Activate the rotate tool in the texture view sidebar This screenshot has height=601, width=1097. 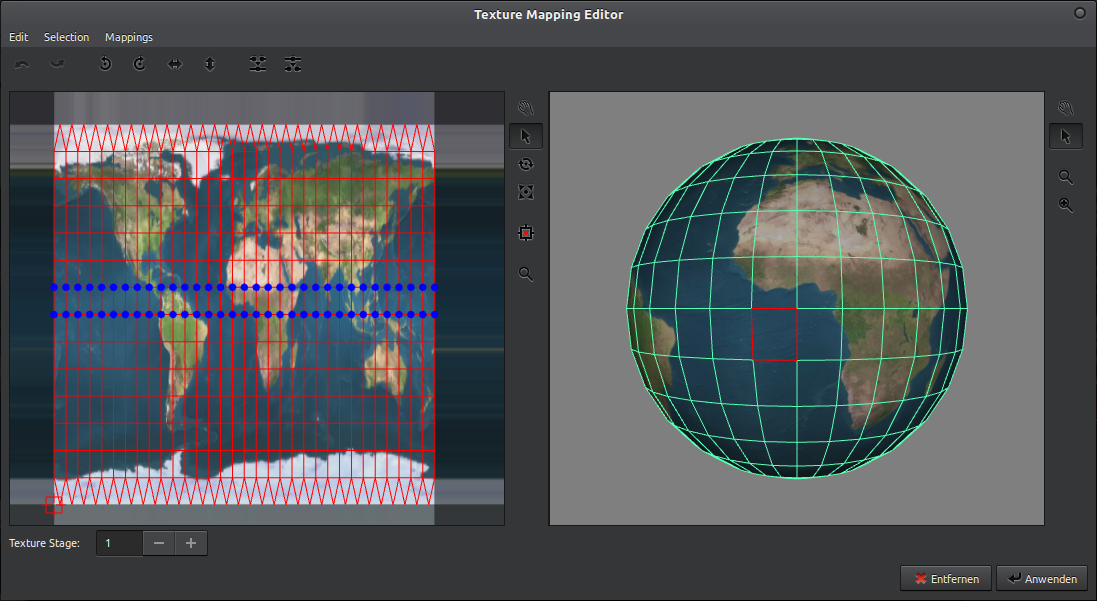525,164
